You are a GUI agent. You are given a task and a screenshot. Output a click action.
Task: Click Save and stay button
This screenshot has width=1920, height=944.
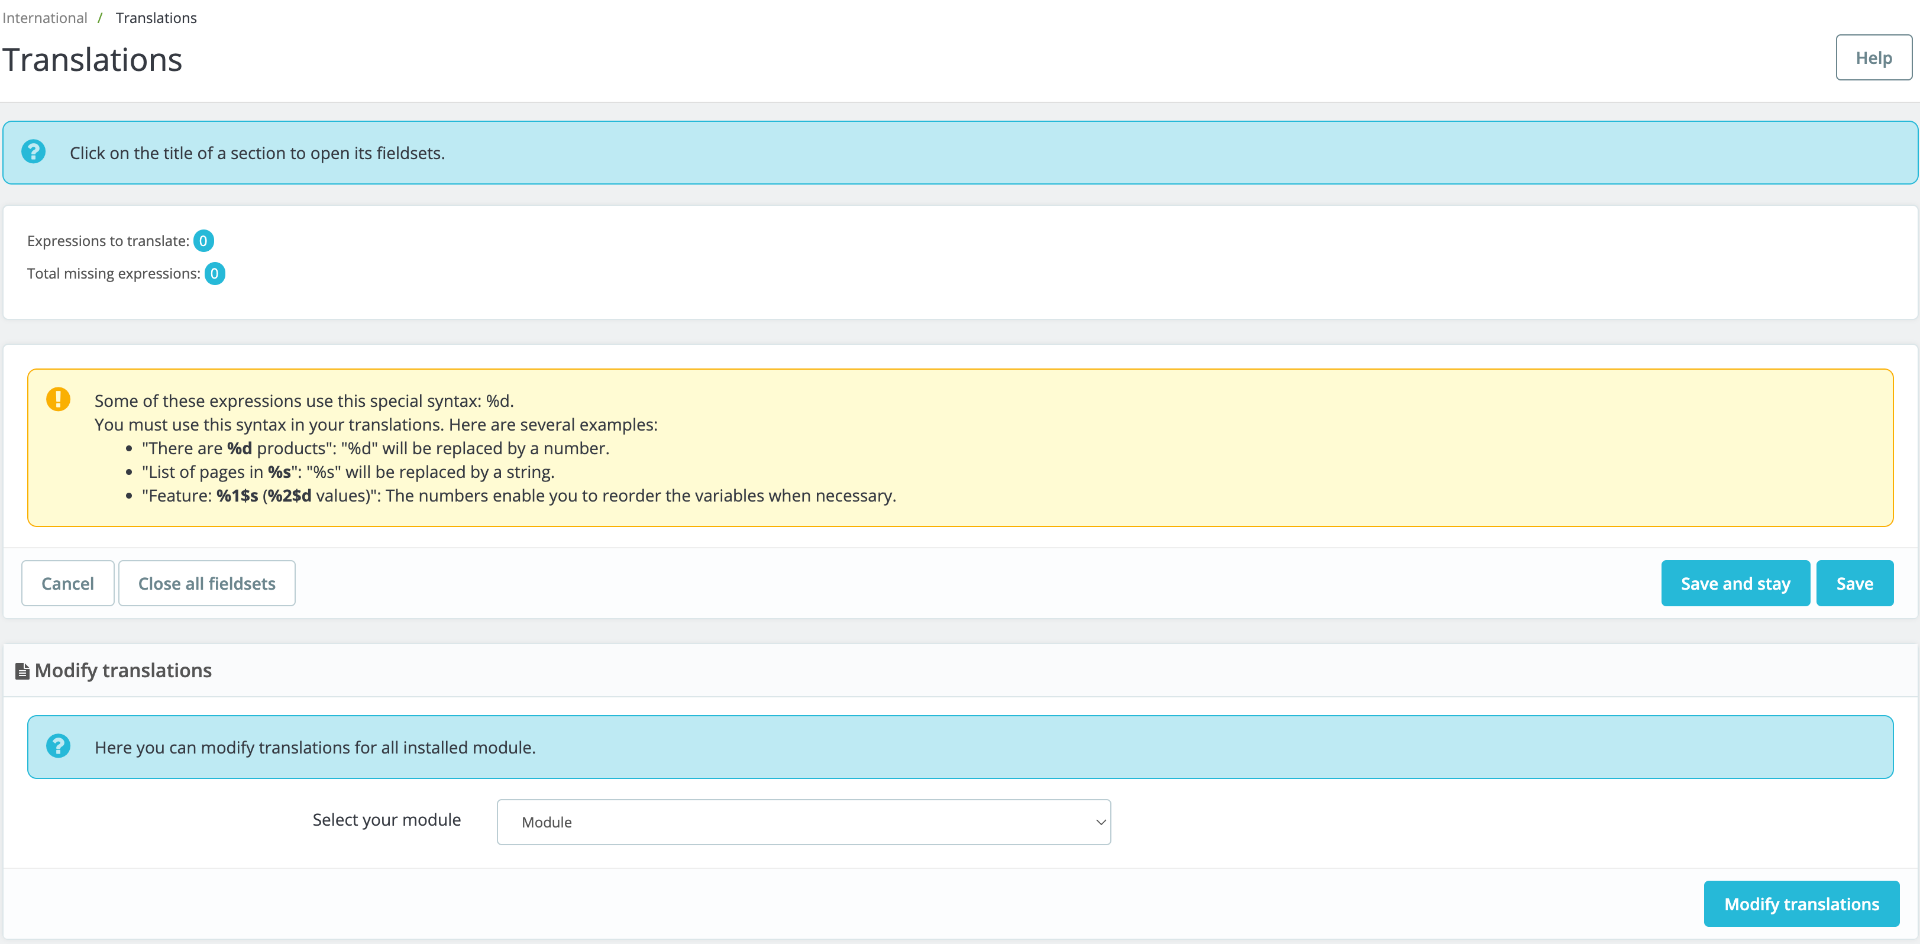pos(1735,583)
